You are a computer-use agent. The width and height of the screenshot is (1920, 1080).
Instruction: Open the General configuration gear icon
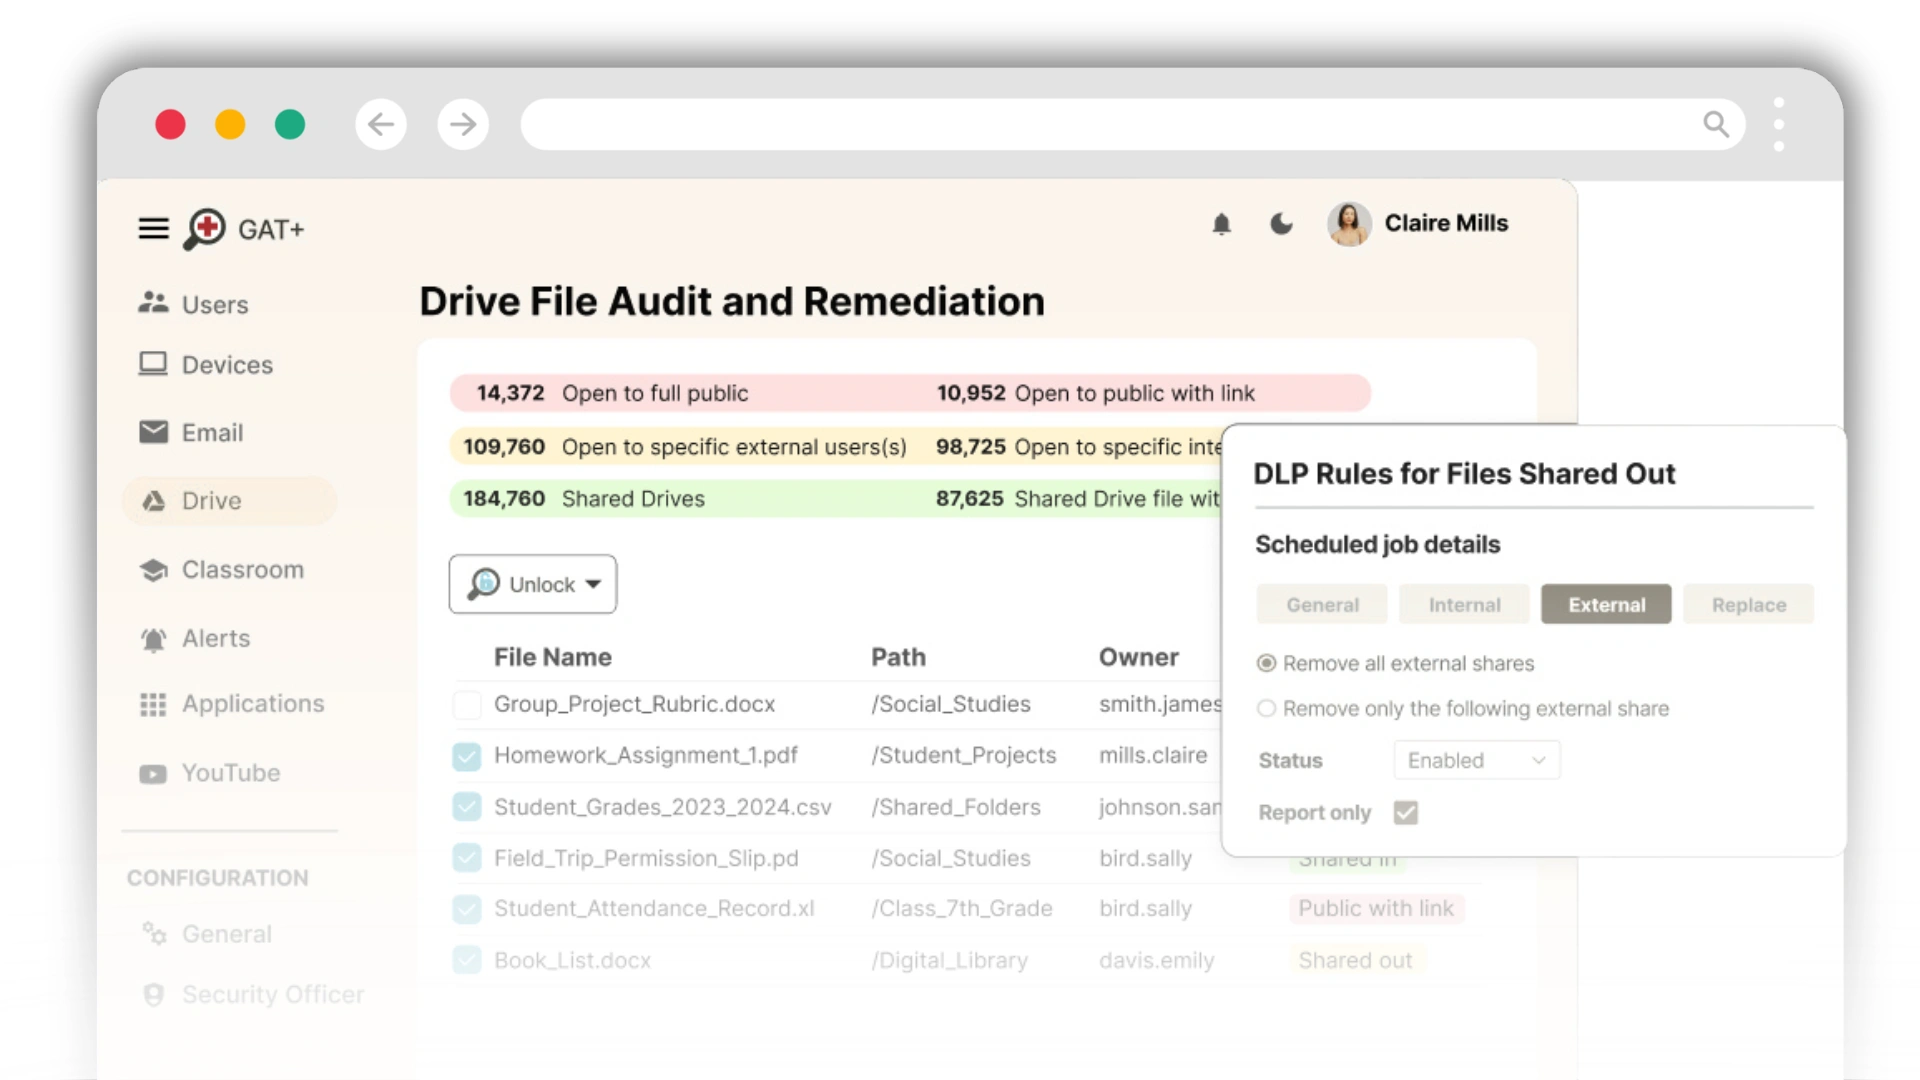point(153,934)
